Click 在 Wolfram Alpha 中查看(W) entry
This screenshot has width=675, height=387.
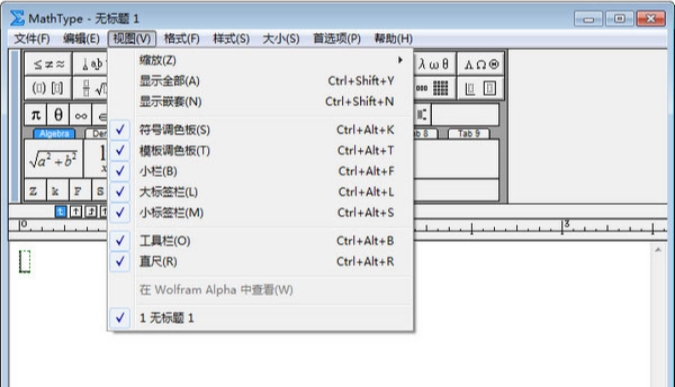pyautogui.click(x=261, y=290)
